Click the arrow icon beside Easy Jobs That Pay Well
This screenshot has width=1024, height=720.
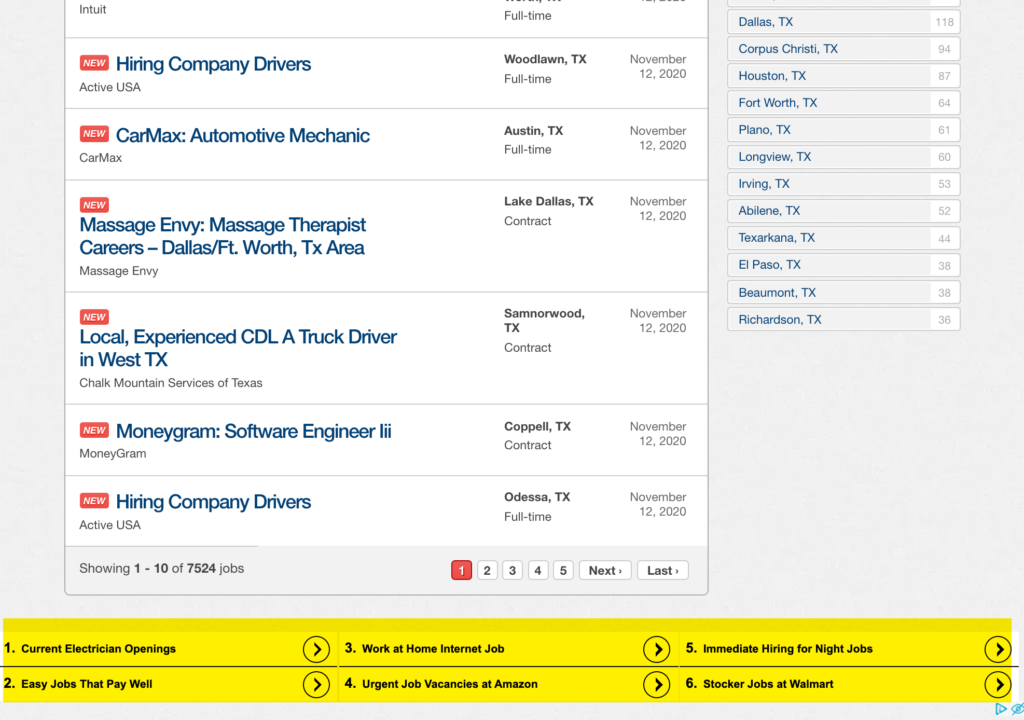[316, 684]
